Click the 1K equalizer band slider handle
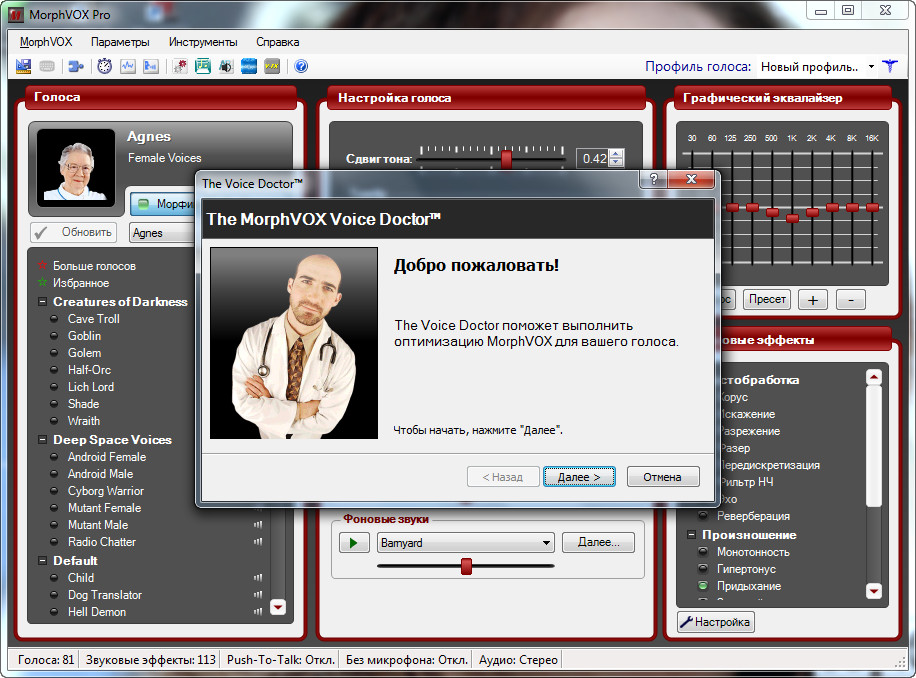 tap(792, 218)
